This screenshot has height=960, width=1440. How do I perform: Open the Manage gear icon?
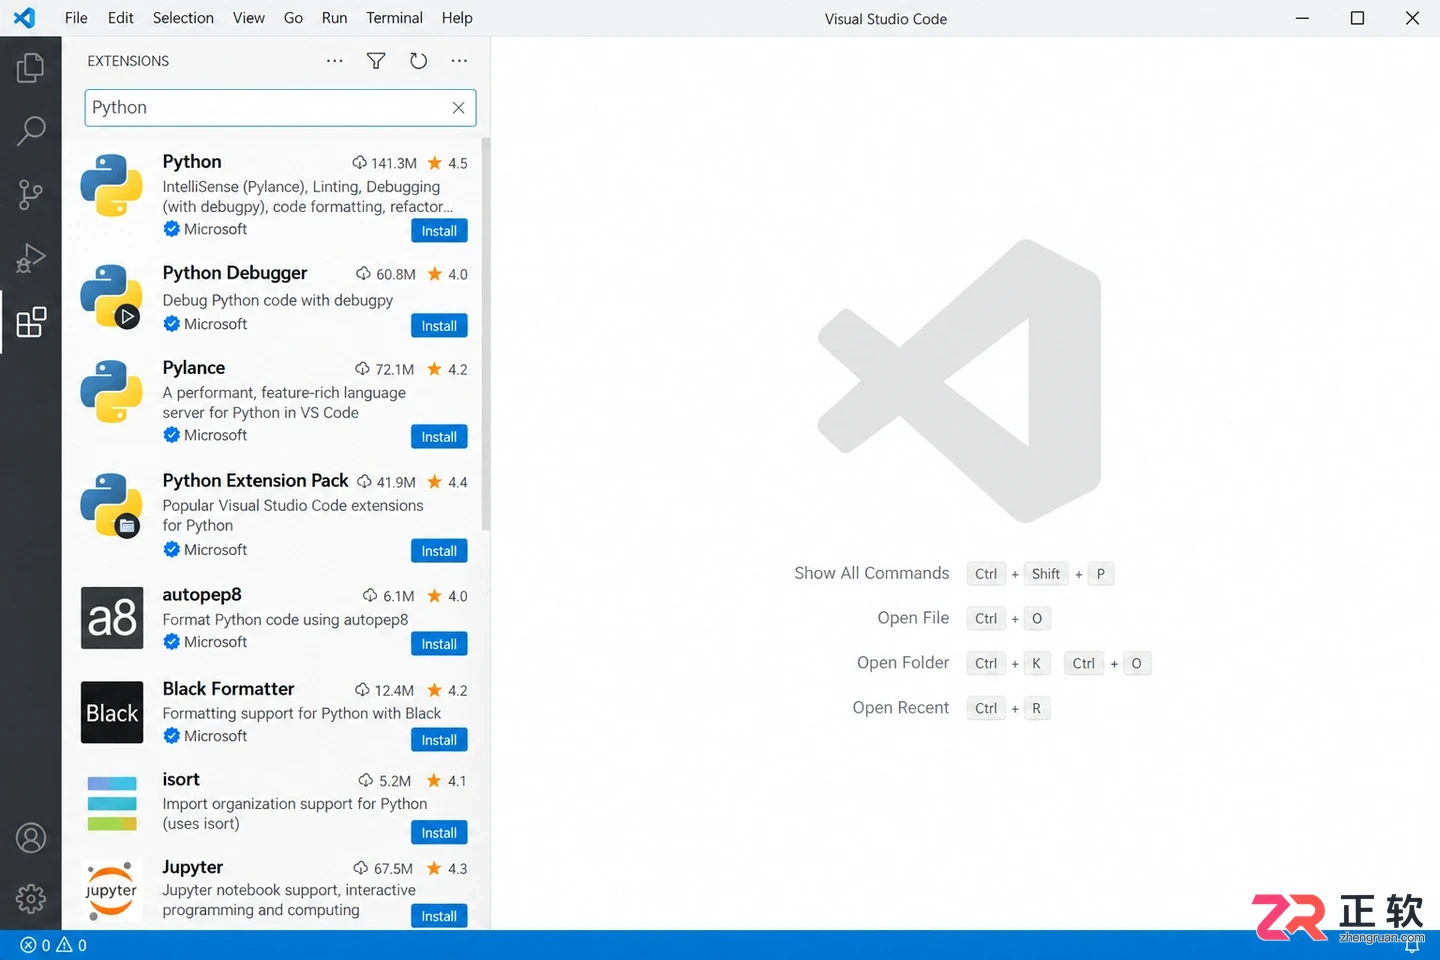pos(31,899)
